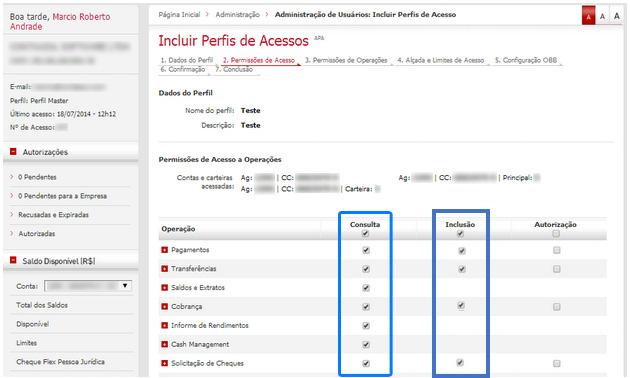The width and height of the screenshot is (630, 378).
Task: Open step 7 Conclusão
Action: point(234,69)
